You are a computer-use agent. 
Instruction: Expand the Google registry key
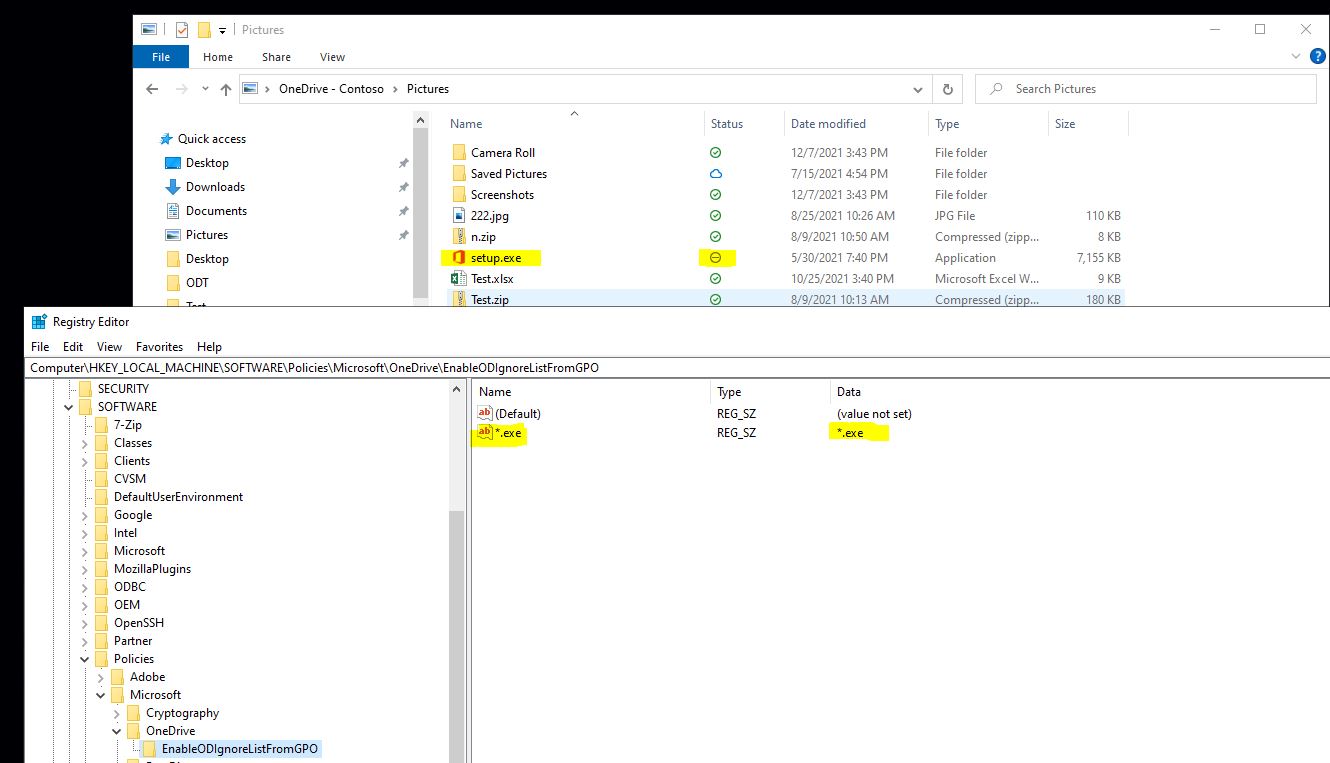pos(85,515)
